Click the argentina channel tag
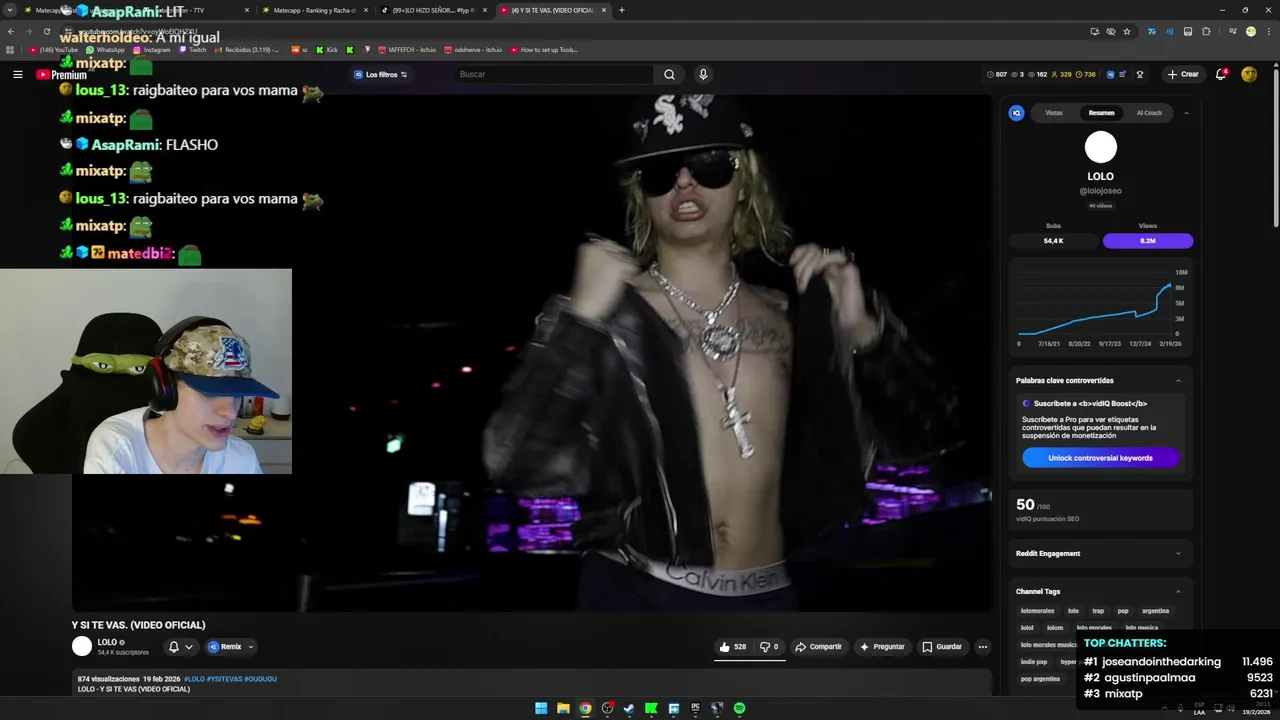Image resolution: width=1280 pixels, height=720 pixels. (x=1155, y=611)
